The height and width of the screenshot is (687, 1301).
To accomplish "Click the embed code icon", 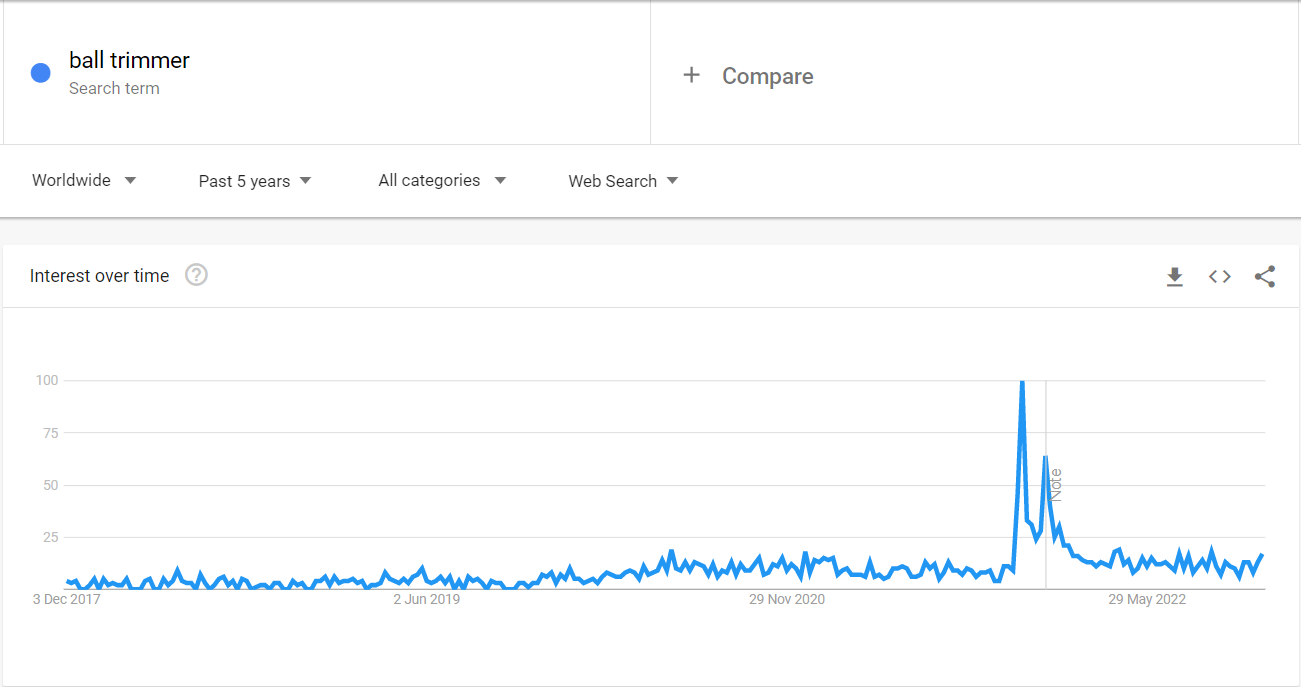I will tap(1220, 277).
